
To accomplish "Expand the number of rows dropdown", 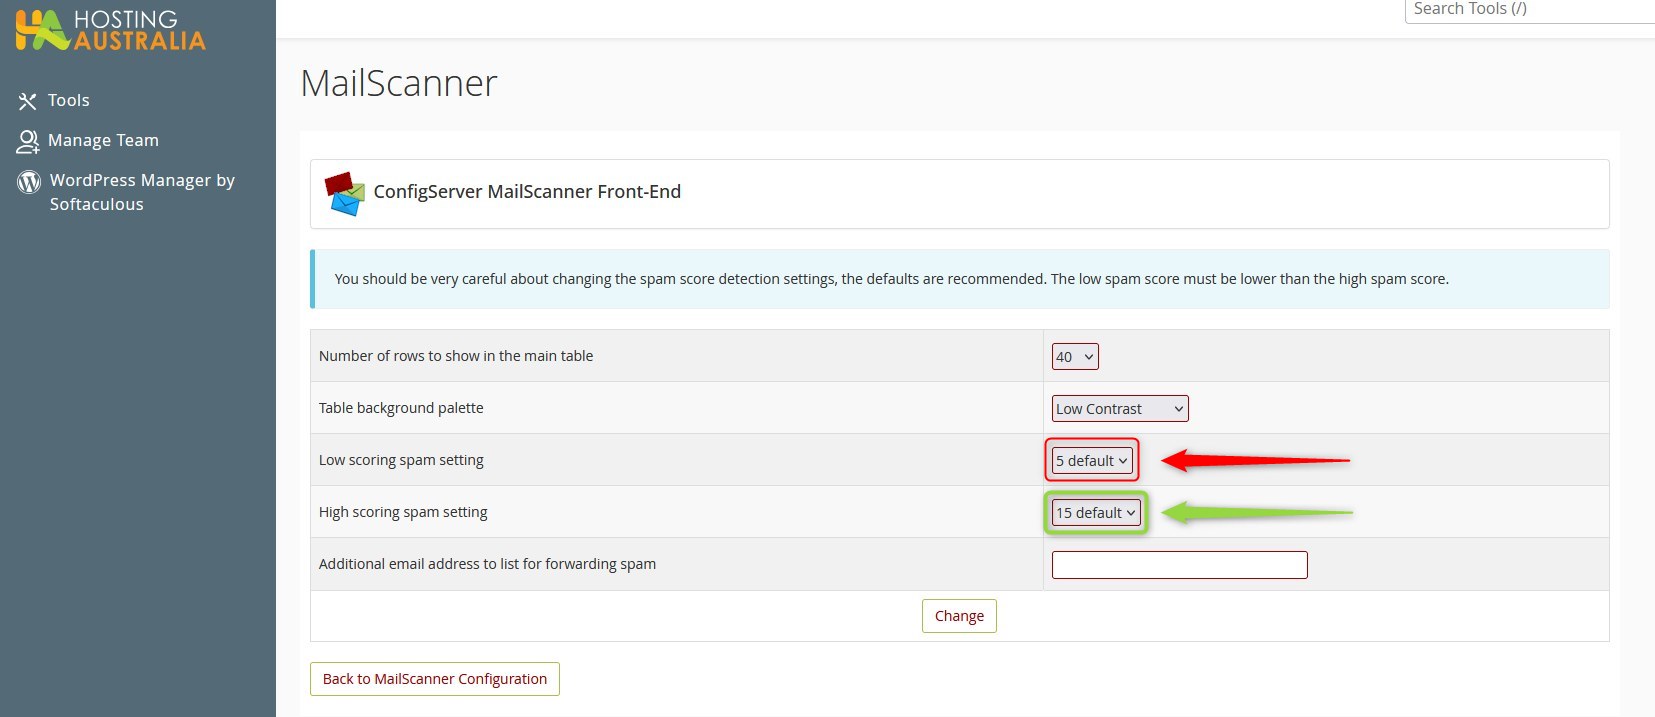I will (1074, 357).
